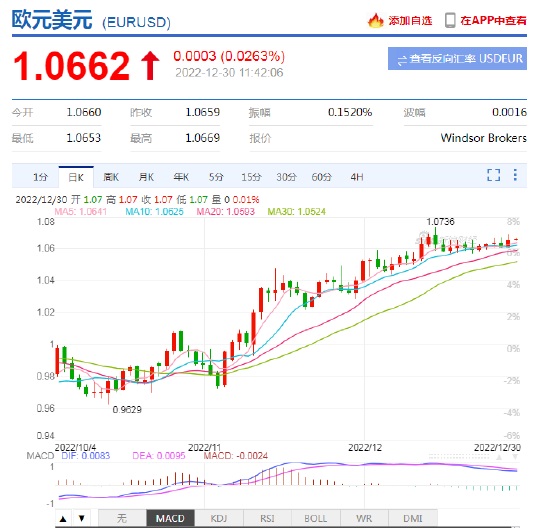Screen dimensions: 550x528
Task: Click the DIF: 0.0083 value
Action: 86,456
